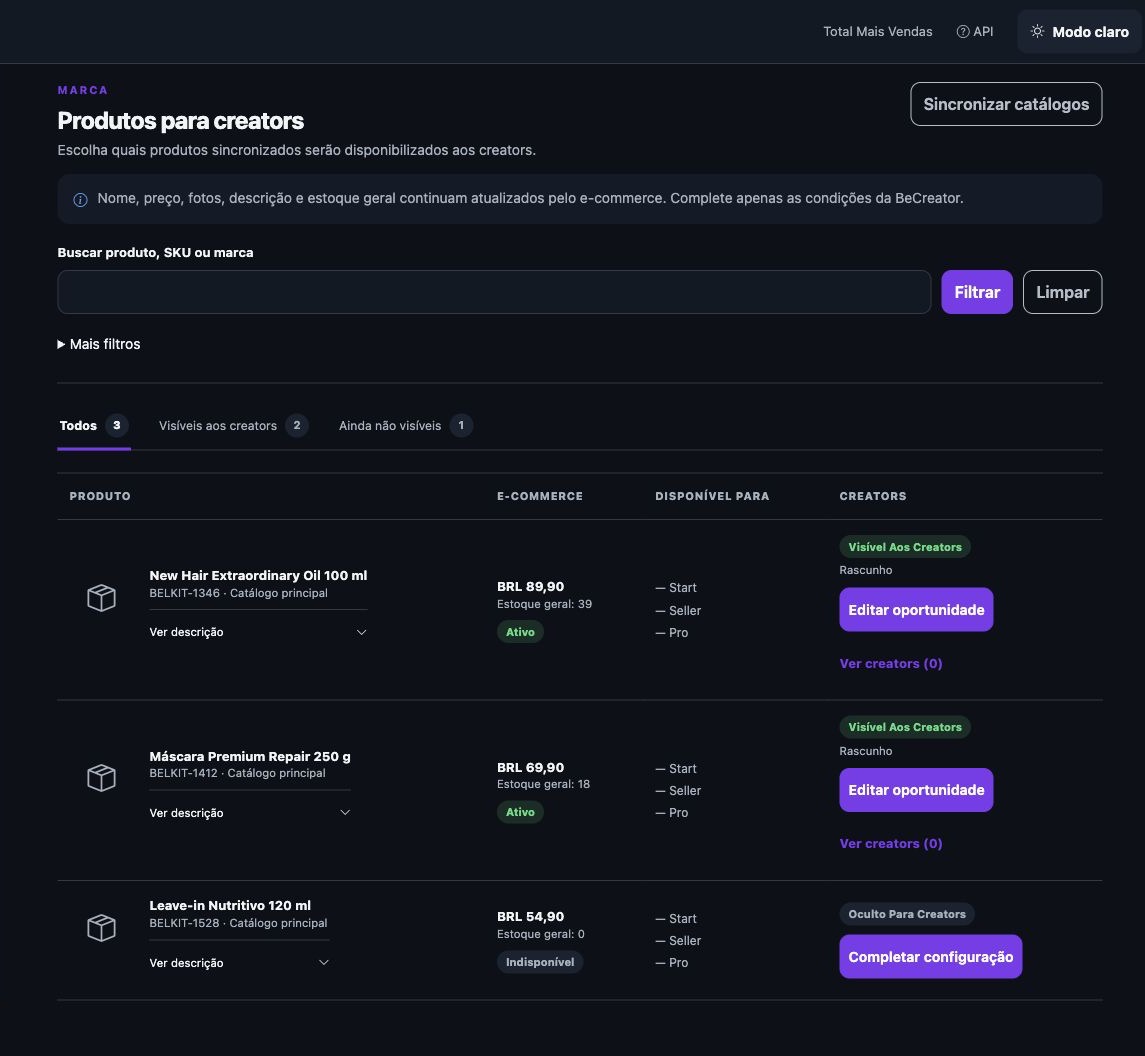Screen dimensions: 1145x1056
Task: Click the E-COMMERCE column header
Action: click(x=540, y=497)
